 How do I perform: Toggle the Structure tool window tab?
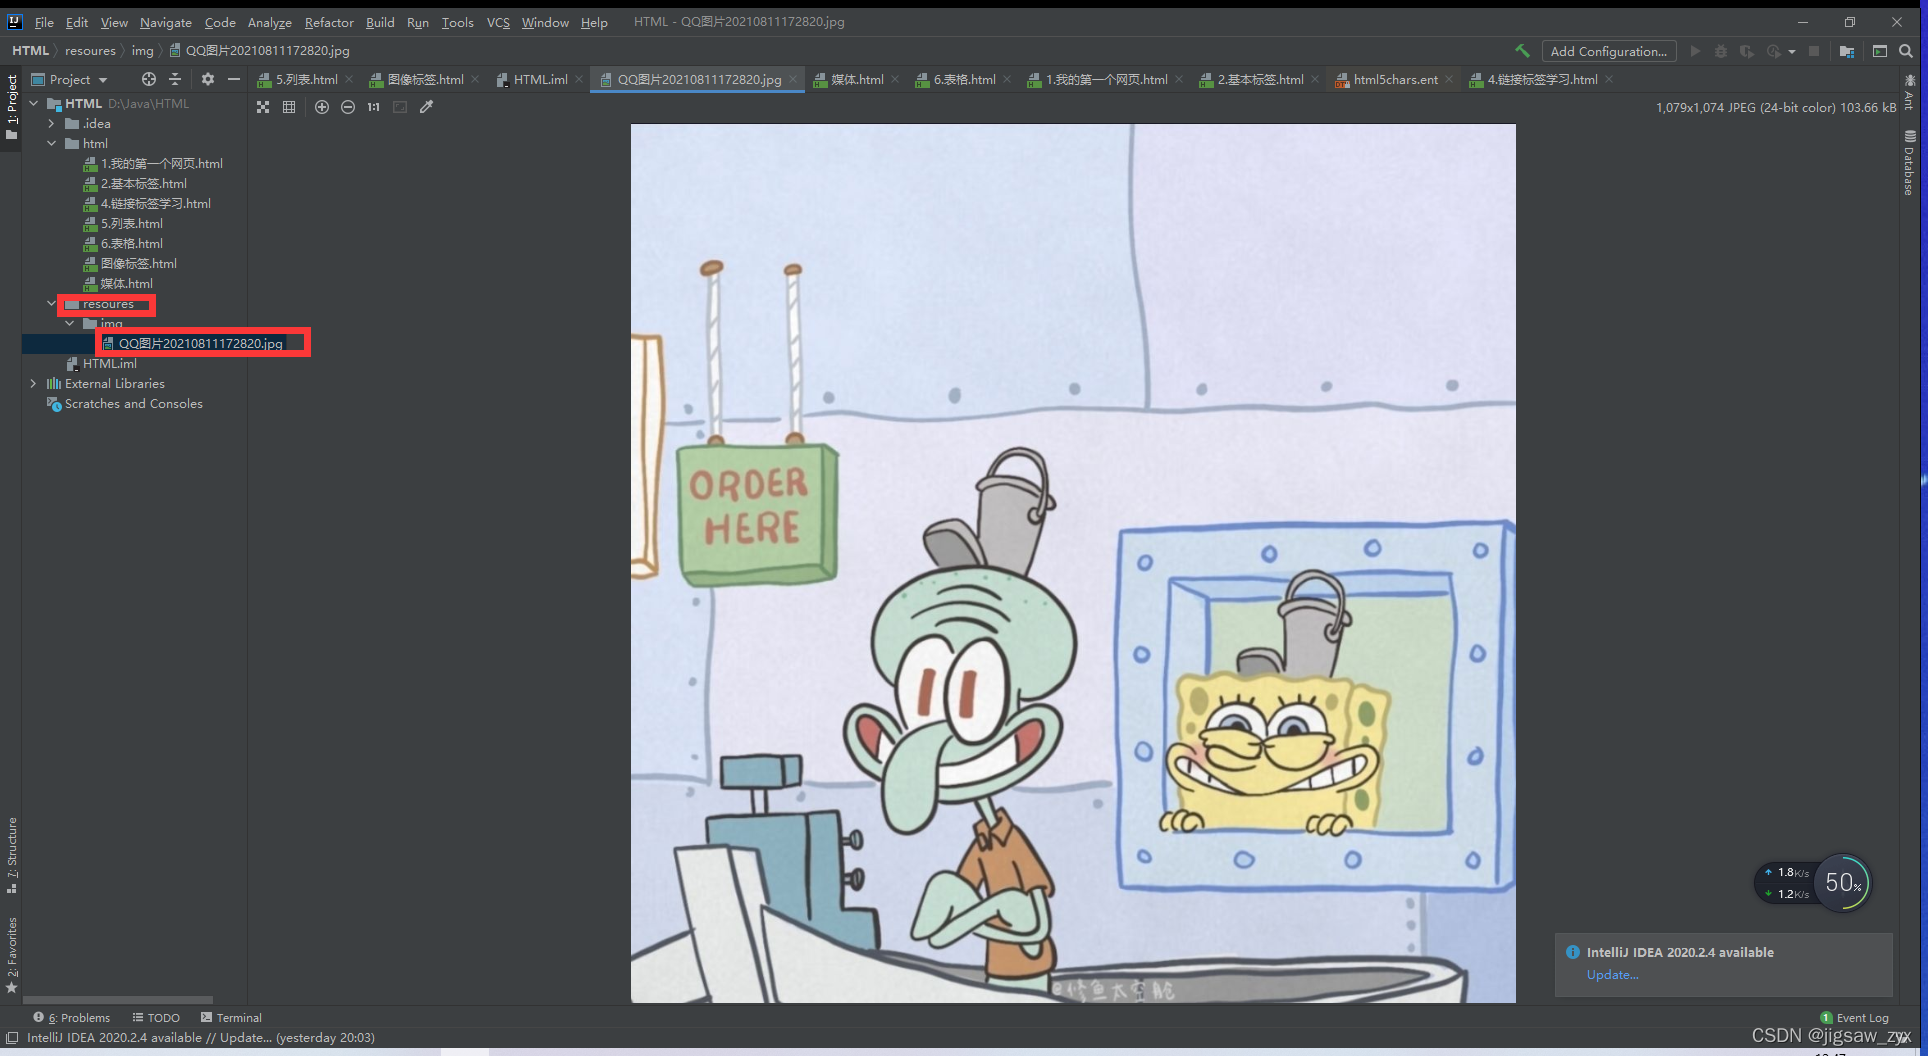point(12,856)
